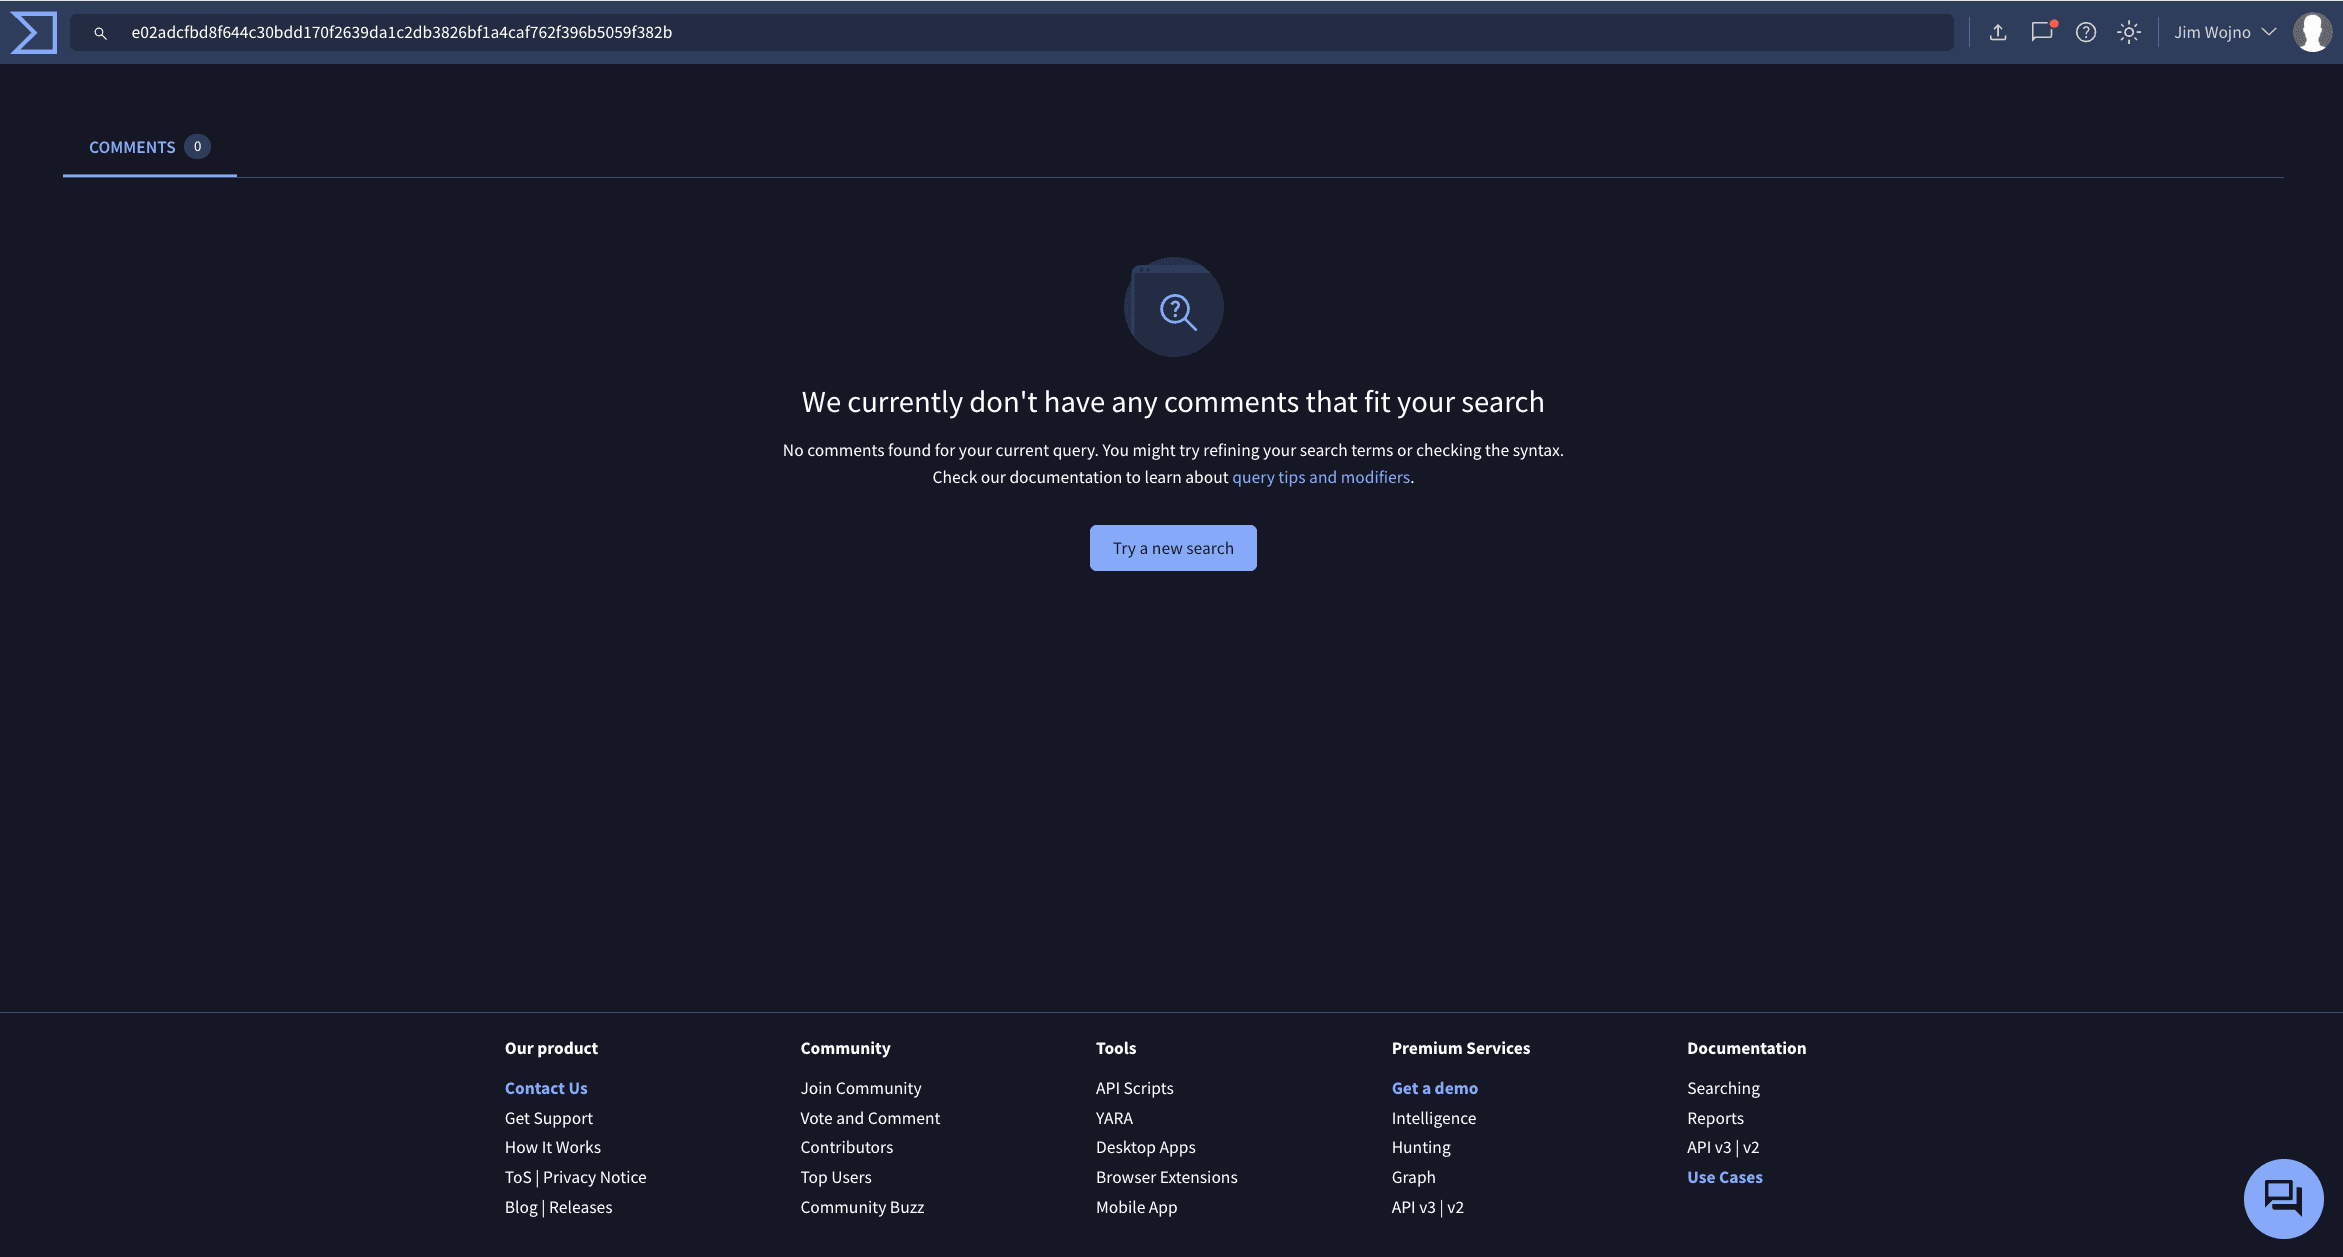Open the live chat bubble
The width and height of the screenshot is (2343, 1257).
pos(2284,1197)
